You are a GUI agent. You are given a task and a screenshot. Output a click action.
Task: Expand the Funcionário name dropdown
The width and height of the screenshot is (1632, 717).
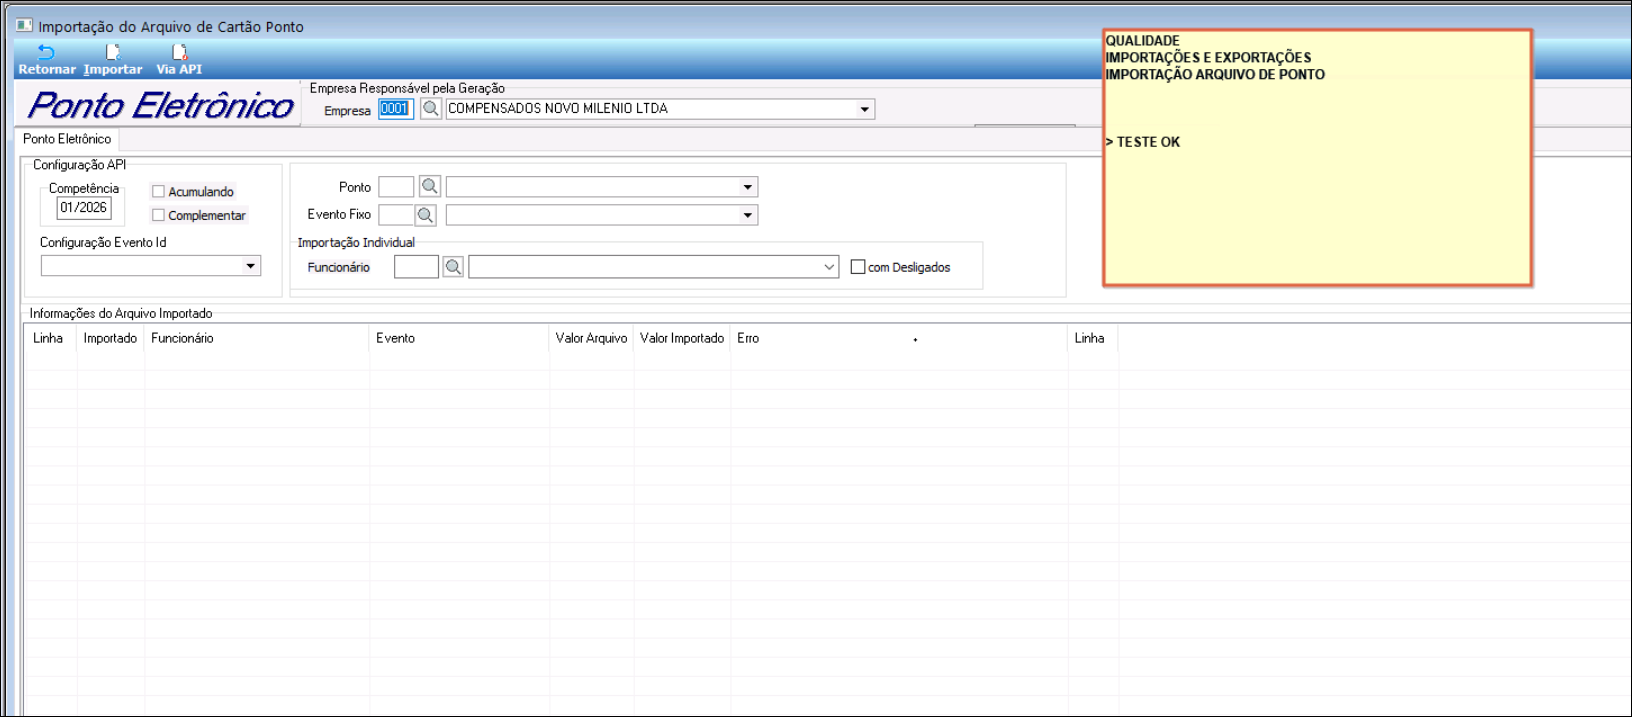(829, 267)
